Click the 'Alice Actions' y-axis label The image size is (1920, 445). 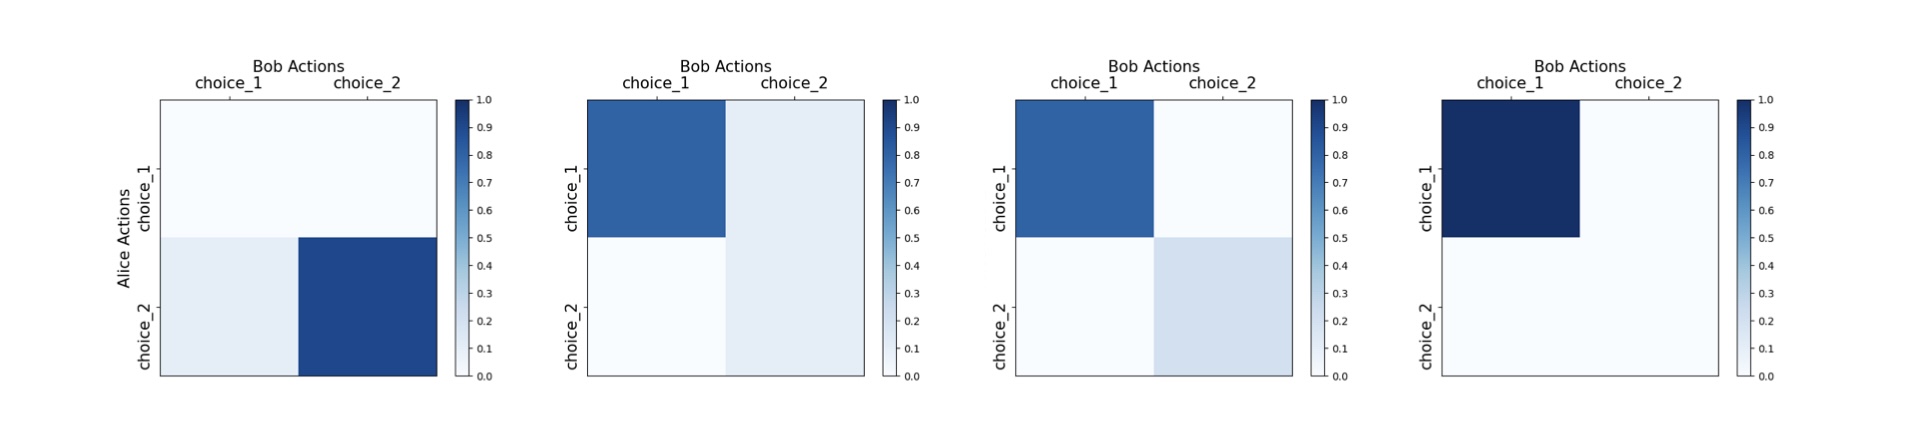click(x=124, y=238)
